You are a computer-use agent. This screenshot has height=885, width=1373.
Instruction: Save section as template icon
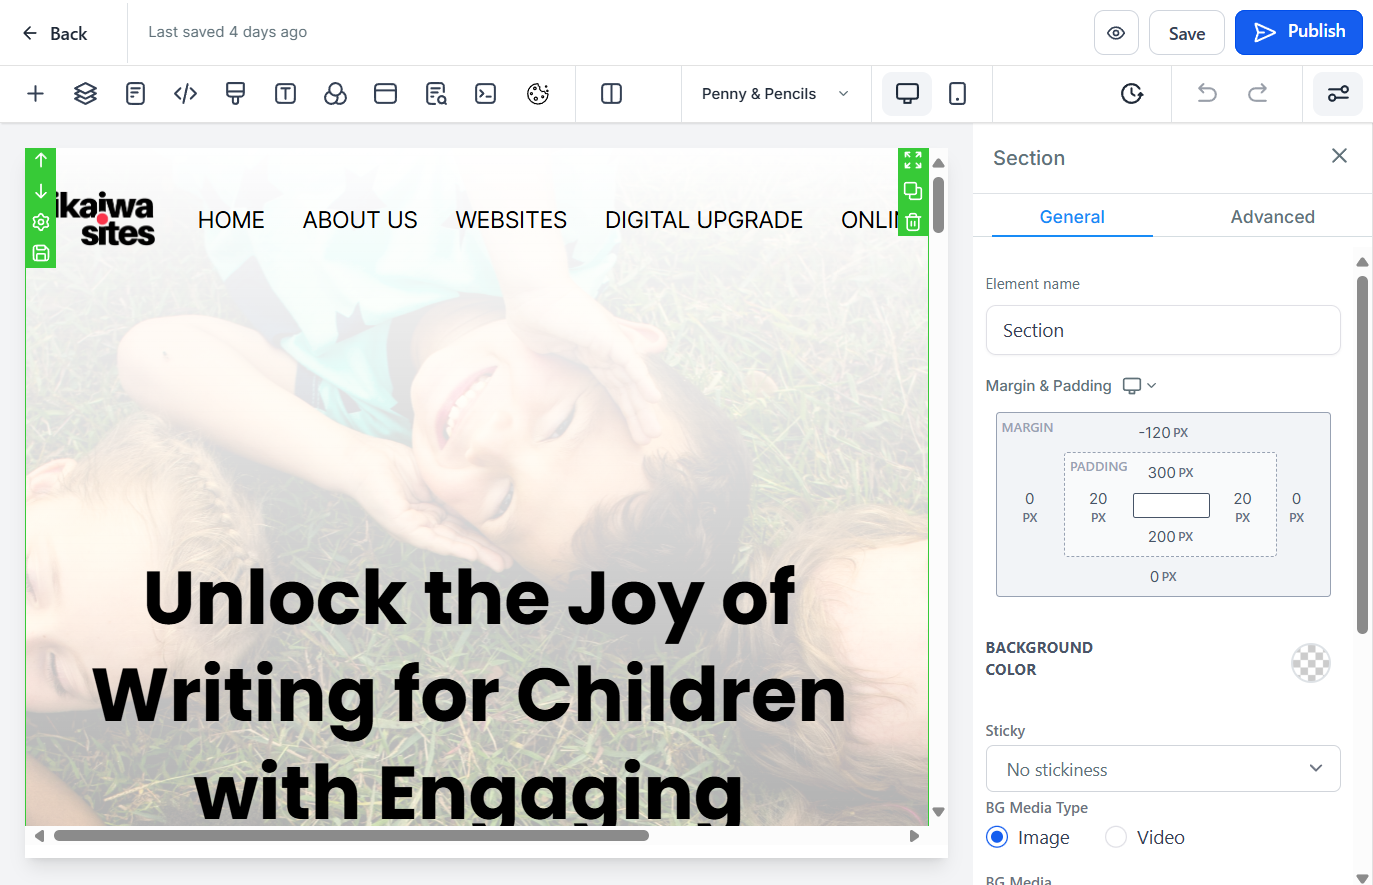41,253
